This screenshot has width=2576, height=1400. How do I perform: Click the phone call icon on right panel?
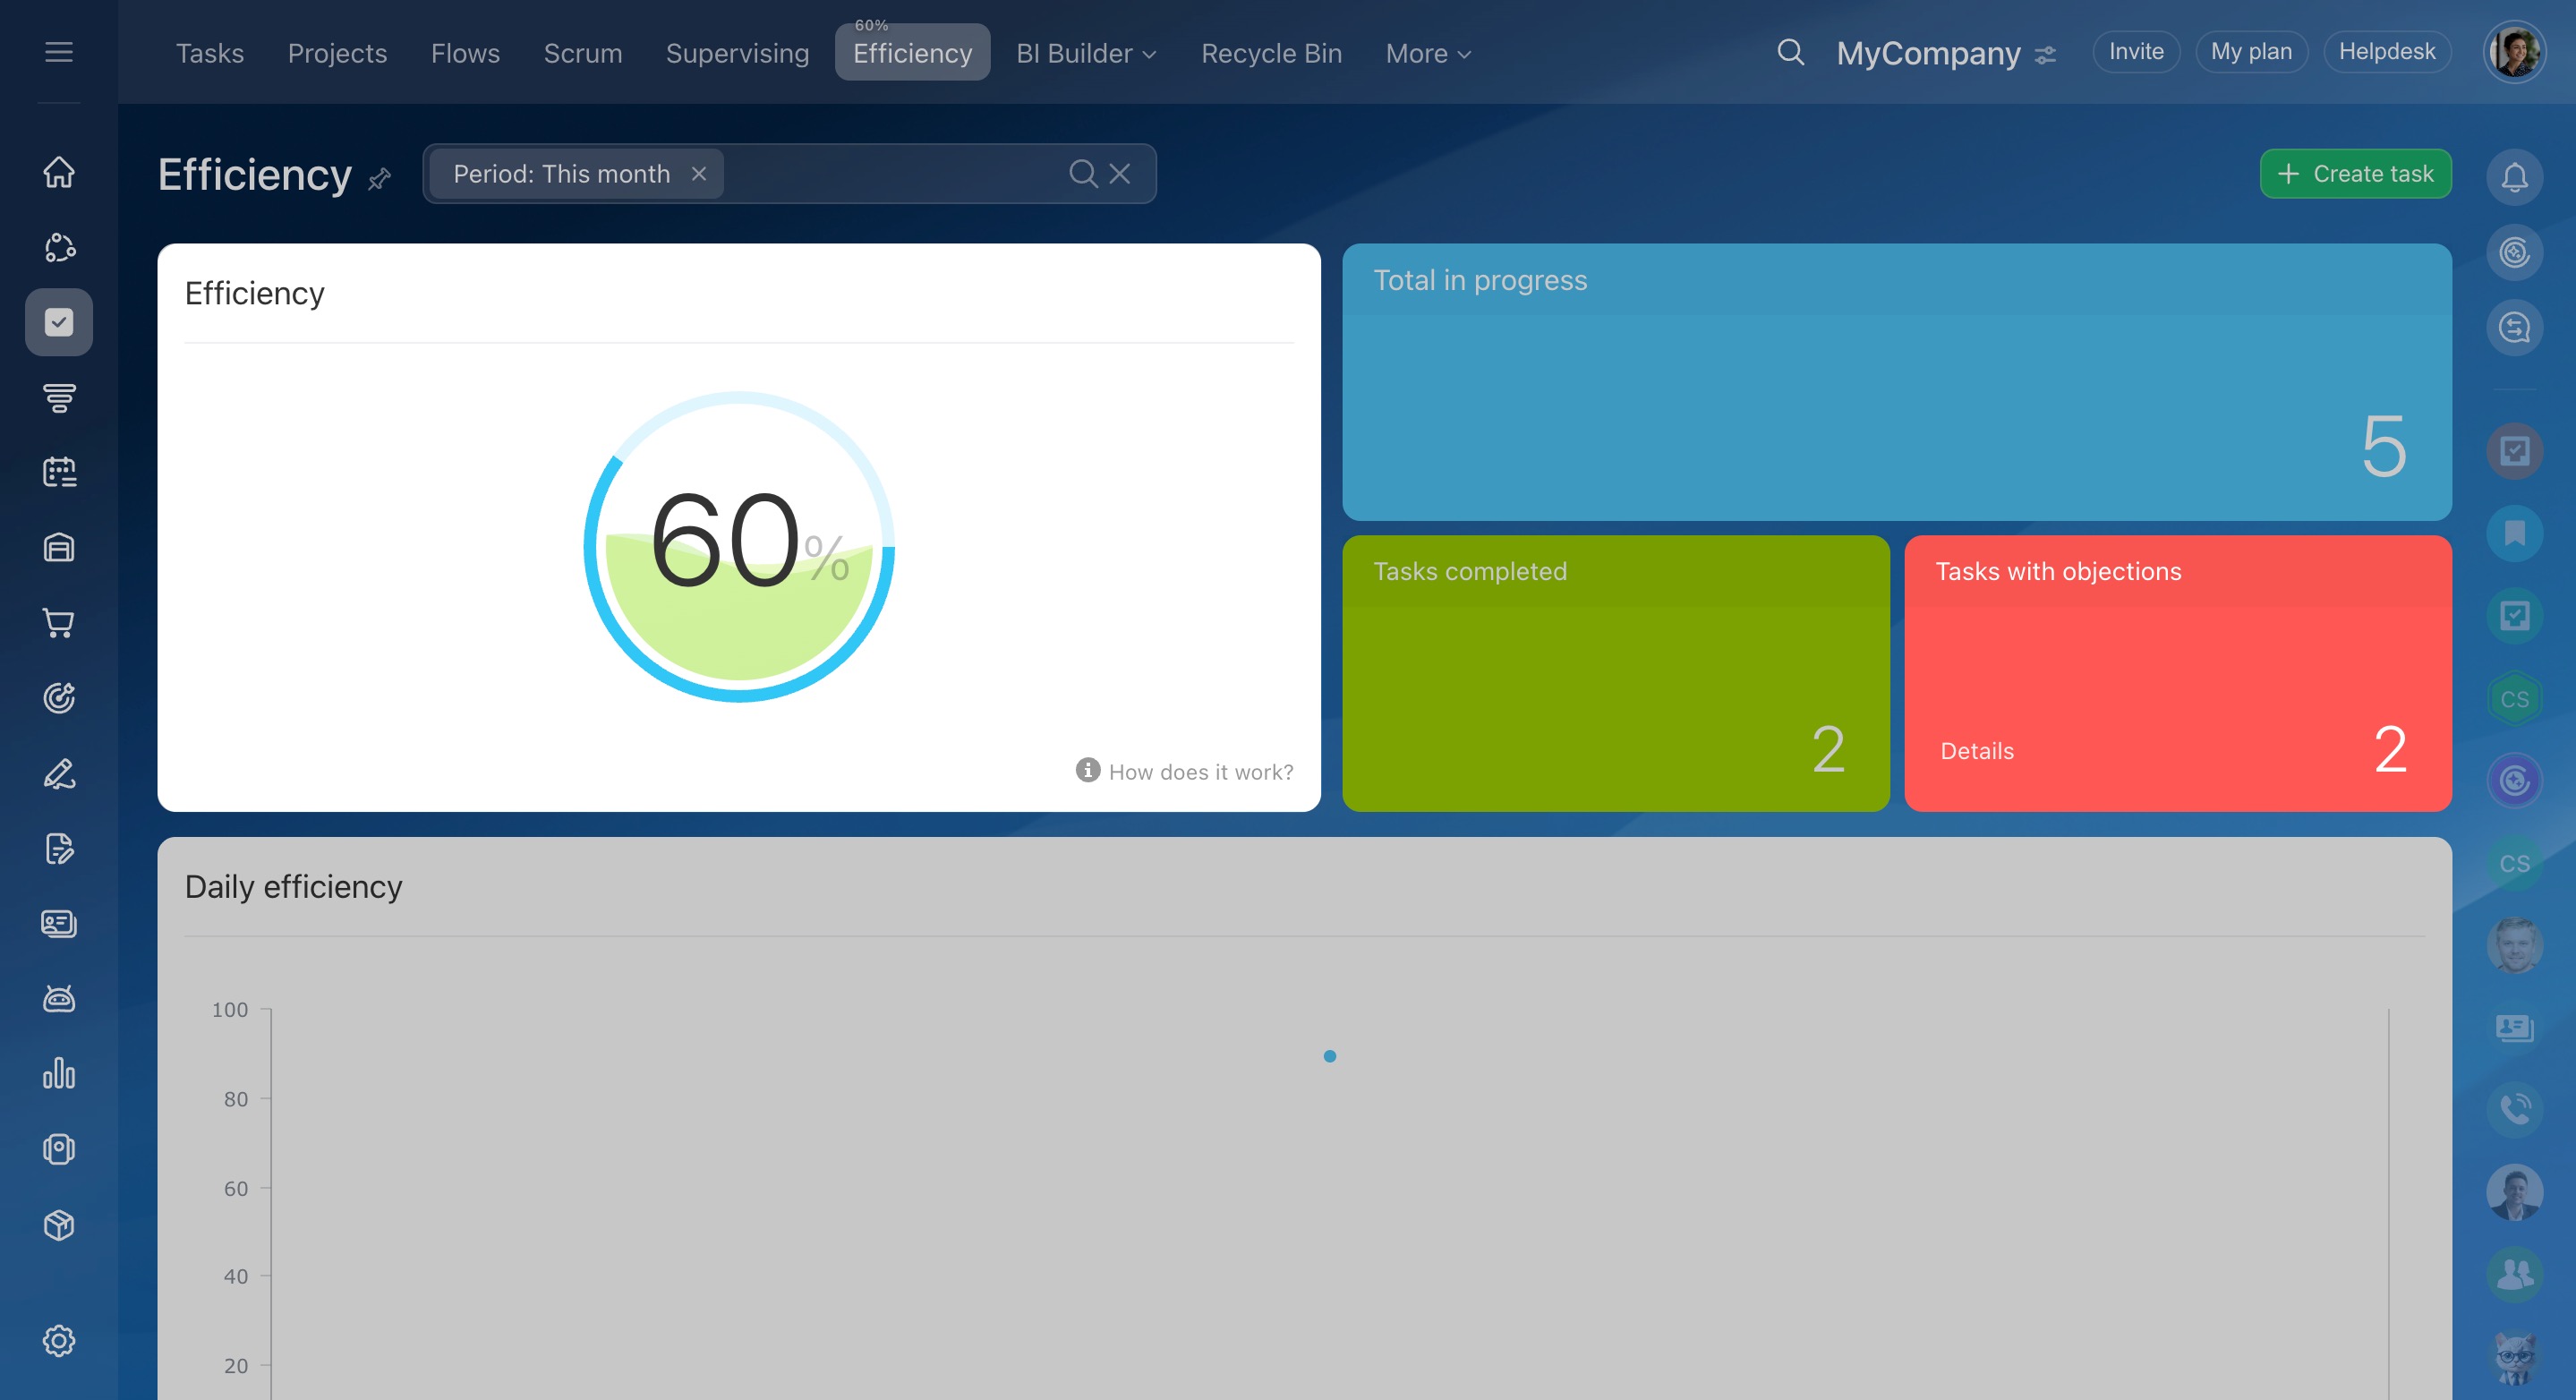2514,1108
